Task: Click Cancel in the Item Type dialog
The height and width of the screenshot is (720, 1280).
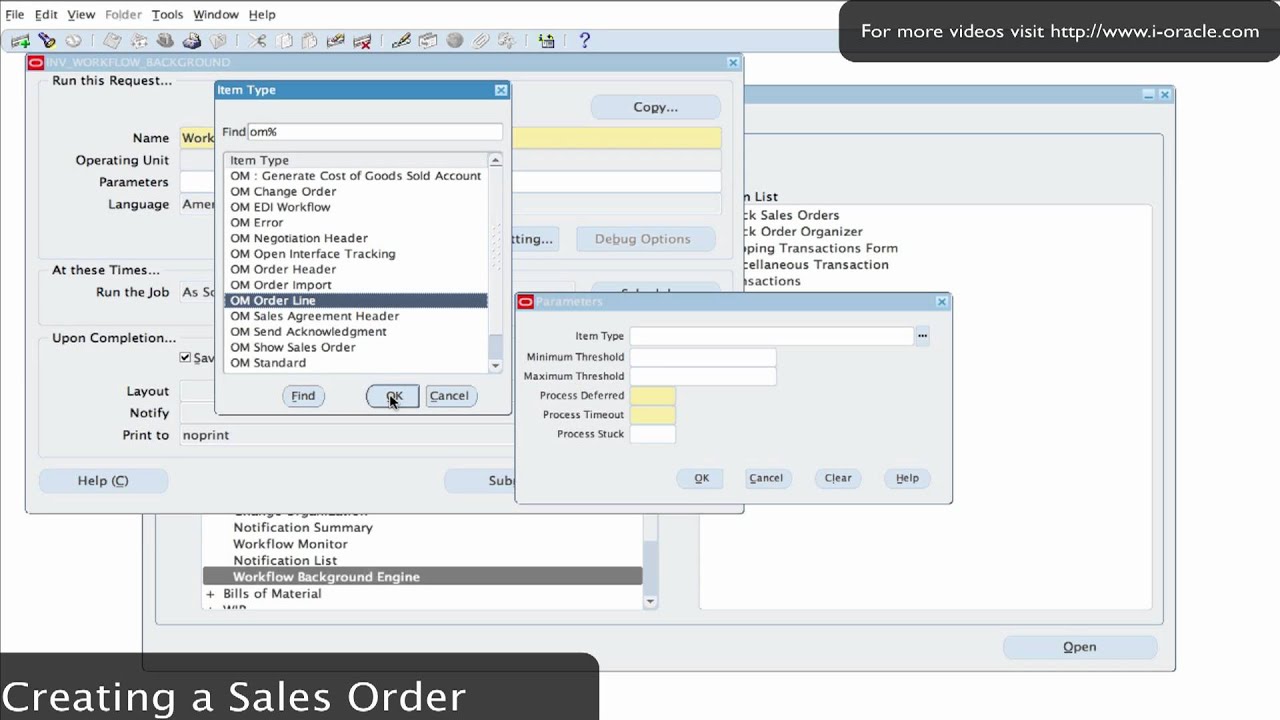Action: [x=449, y=396]
